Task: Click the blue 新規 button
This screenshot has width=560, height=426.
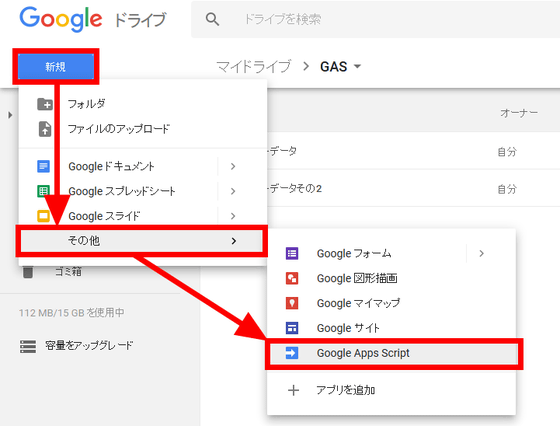Action: click(x=56, y=66)
